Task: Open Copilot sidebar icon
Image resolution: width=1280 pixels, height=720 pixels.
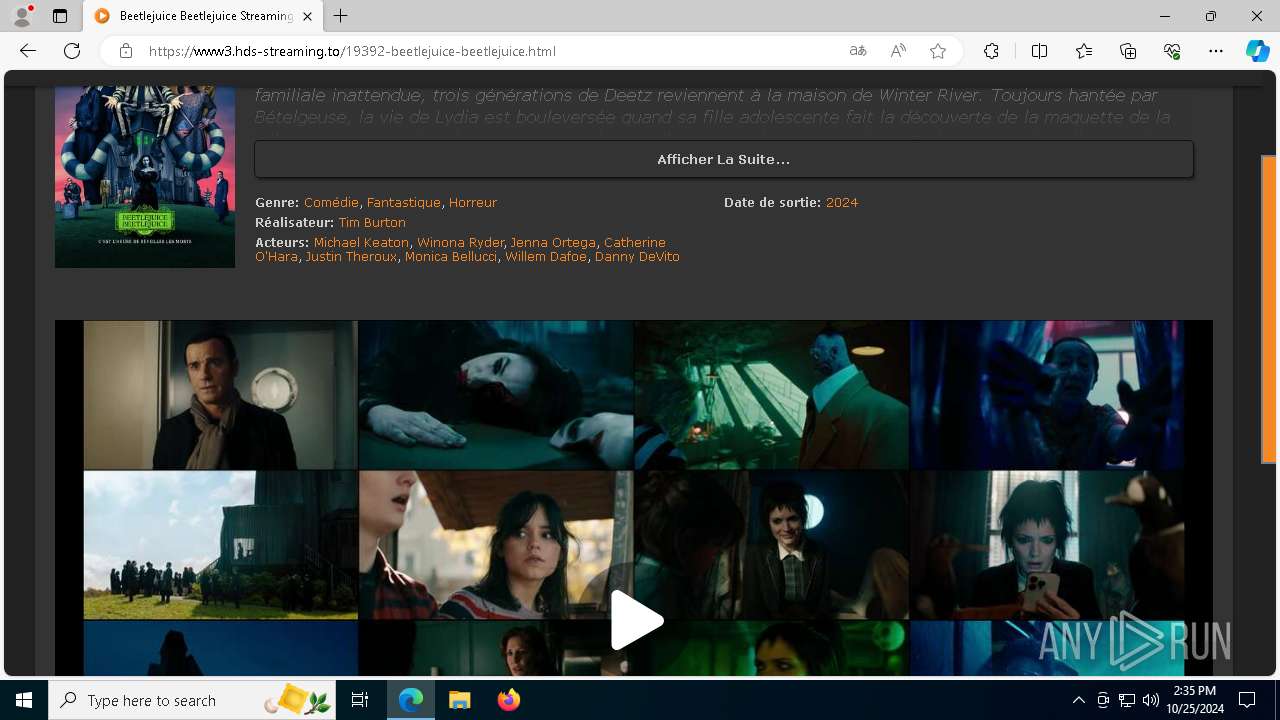Action: pyautogui.click(x=1257, y=51)
